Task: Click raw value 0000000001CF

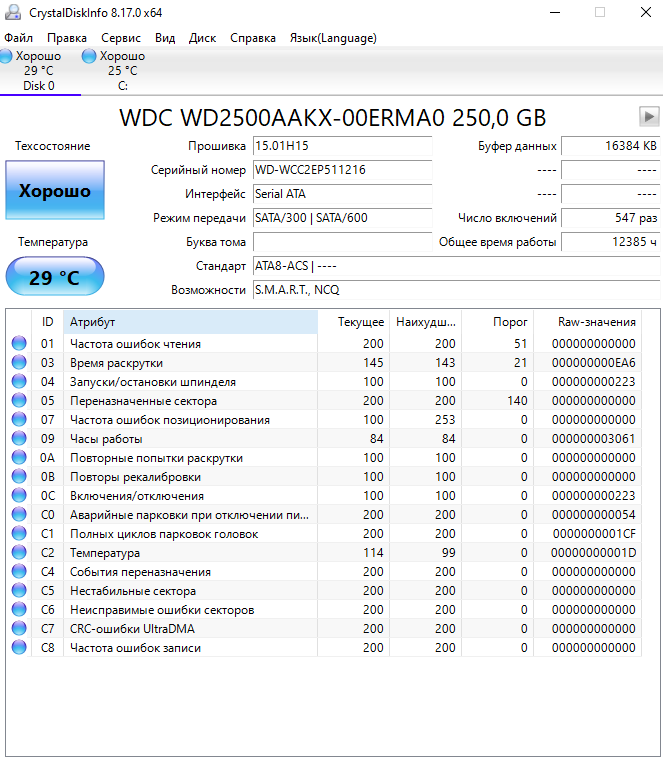Action: point(594,534)
